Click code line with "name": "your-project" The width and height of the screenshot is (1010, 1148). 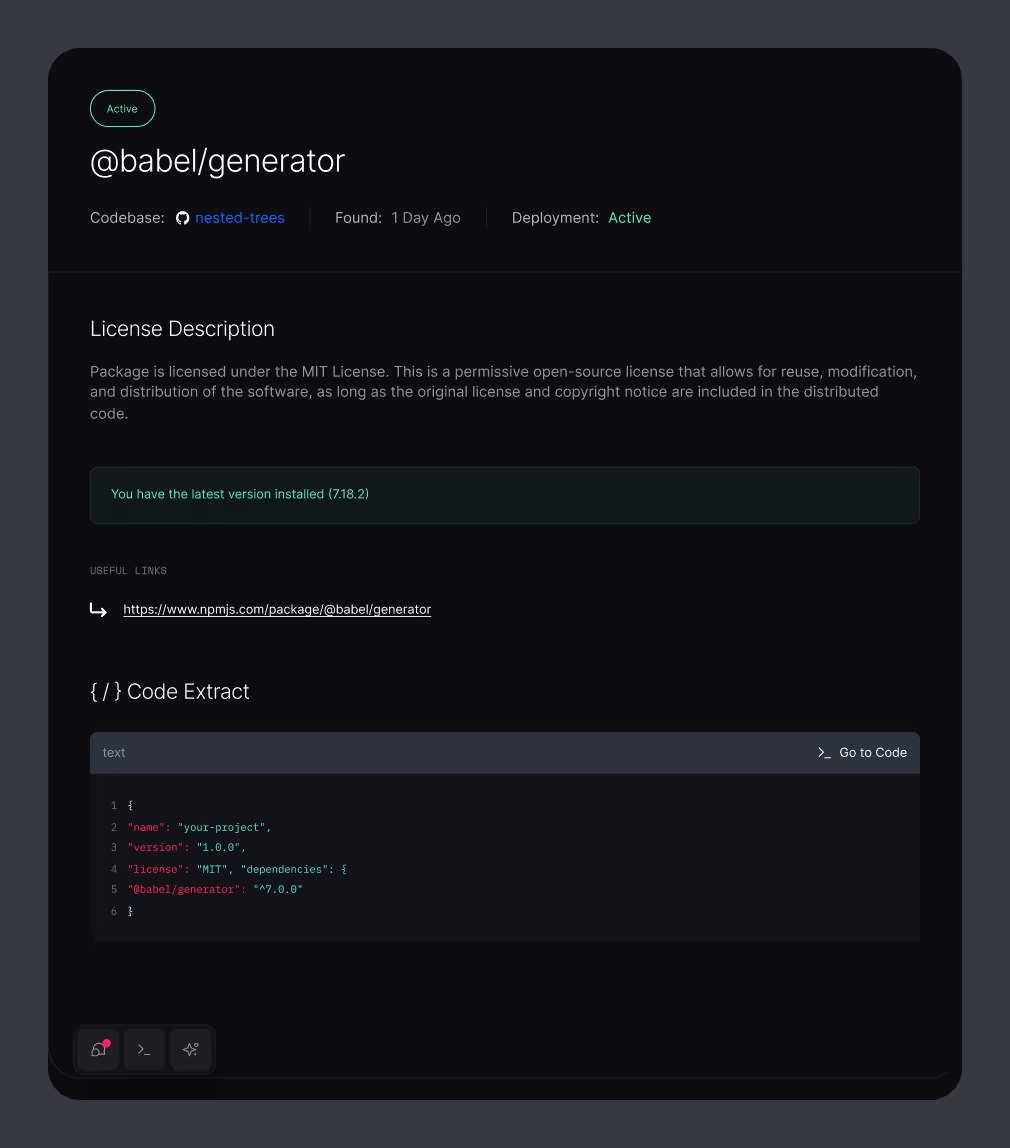(x=199, y=827)
